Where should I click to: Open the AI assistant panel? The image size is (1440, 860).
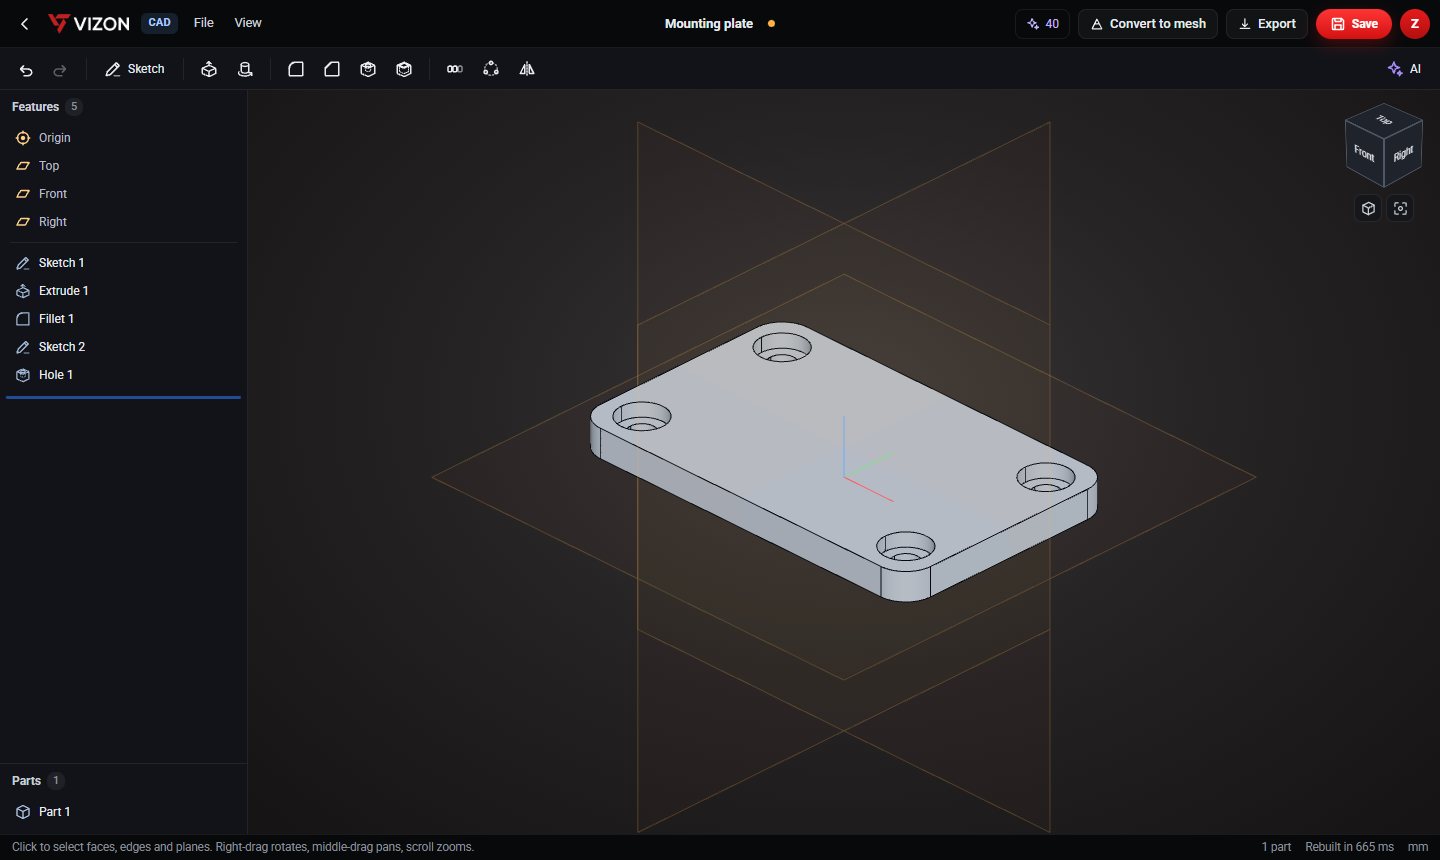click(1405, 69)
